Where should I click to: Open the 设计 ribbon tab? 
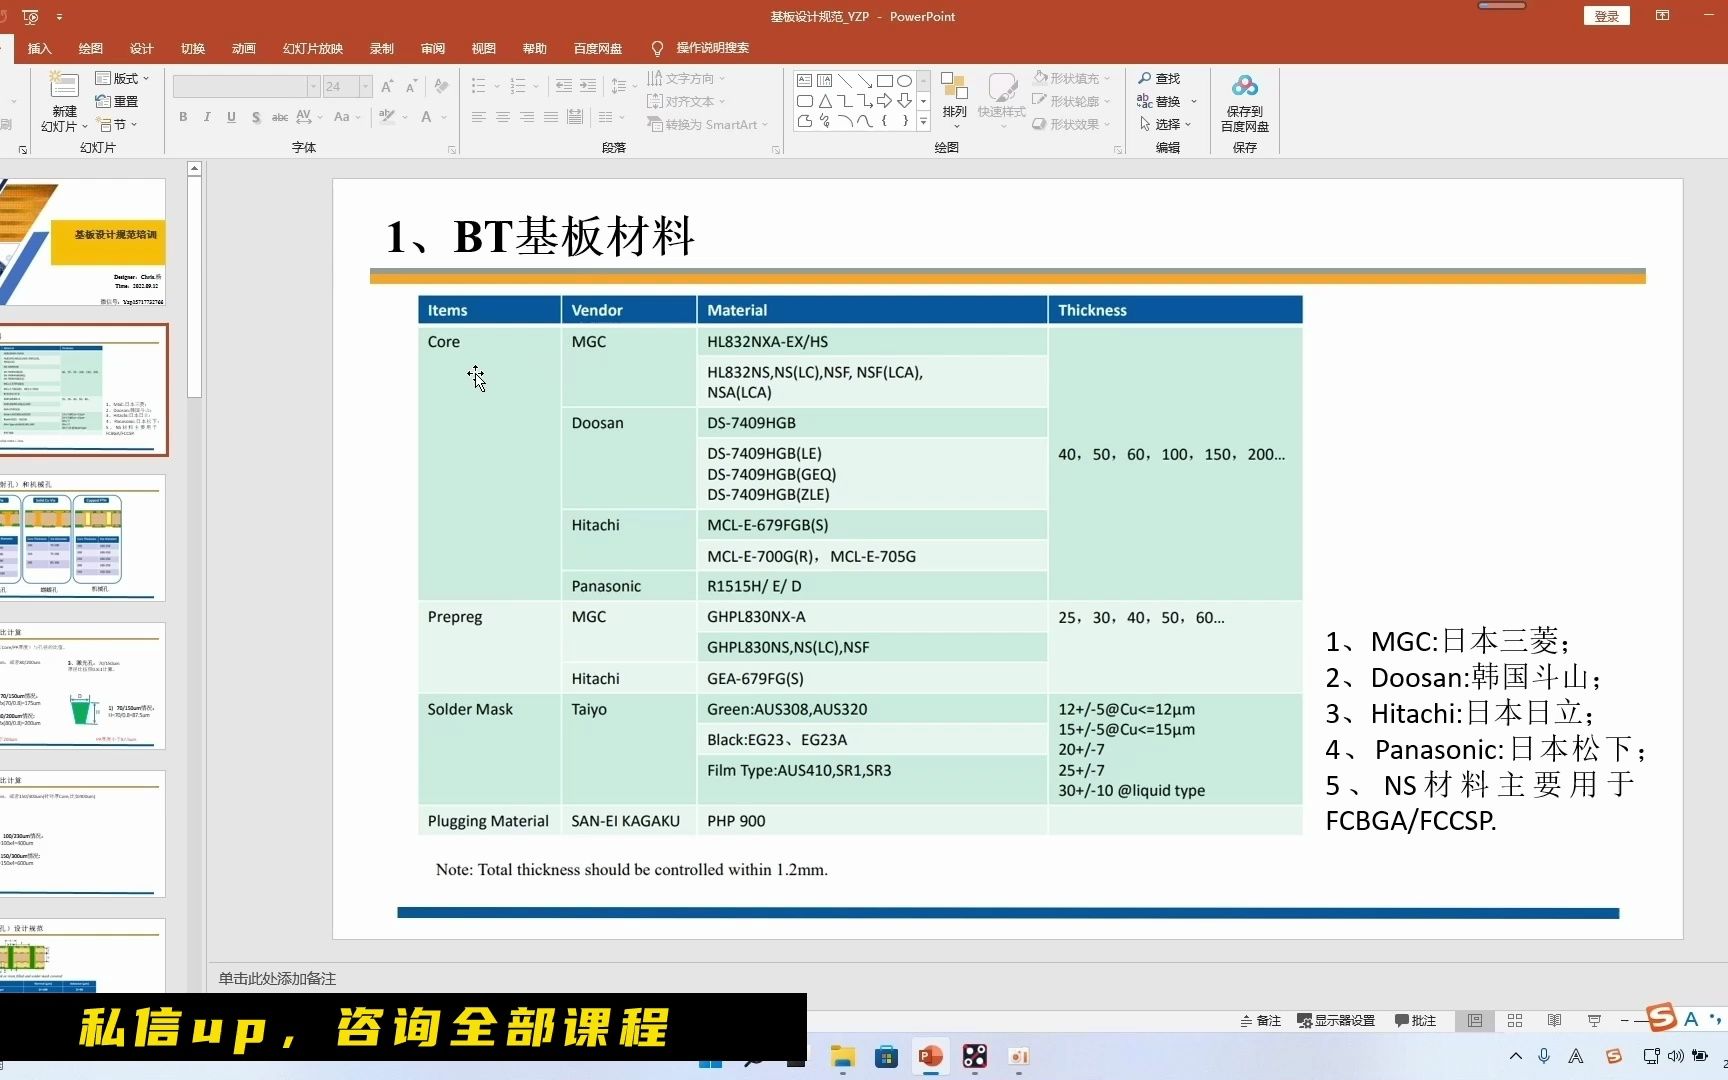[x=142, y=48]
